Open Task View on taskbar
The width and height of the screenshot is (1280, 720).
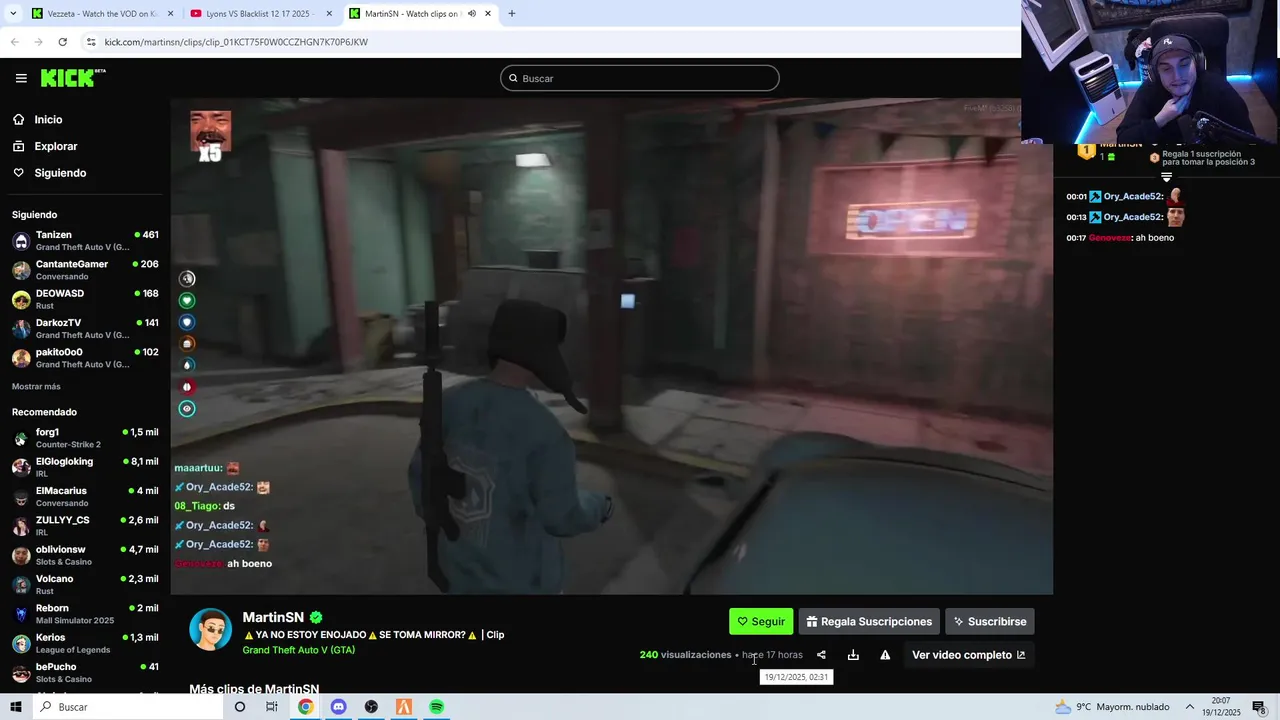(x=272, y=707)
